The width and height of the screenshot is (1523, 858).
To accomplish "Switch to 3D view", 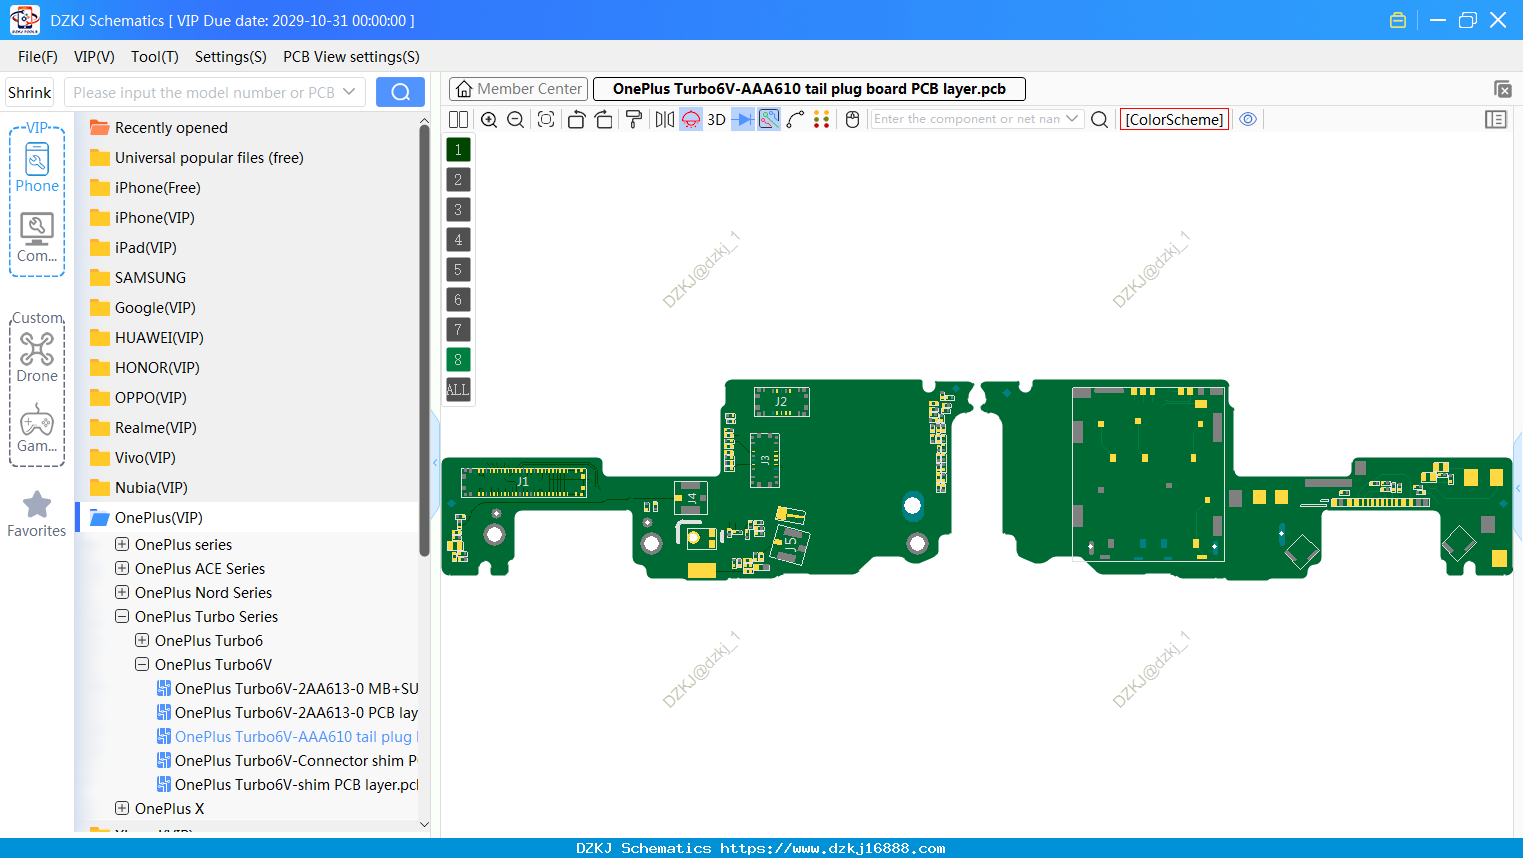I will (x=716, y=119).
